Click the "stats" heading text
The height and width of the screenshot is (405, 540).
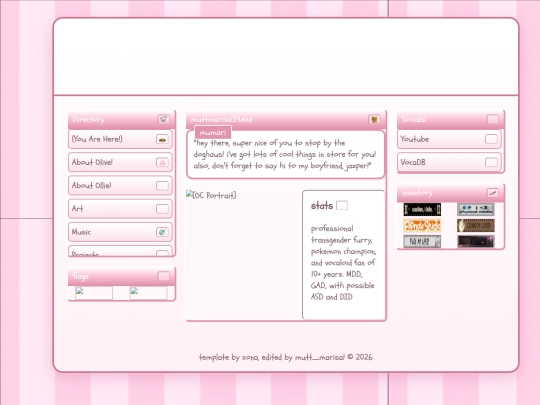(322, 206)
